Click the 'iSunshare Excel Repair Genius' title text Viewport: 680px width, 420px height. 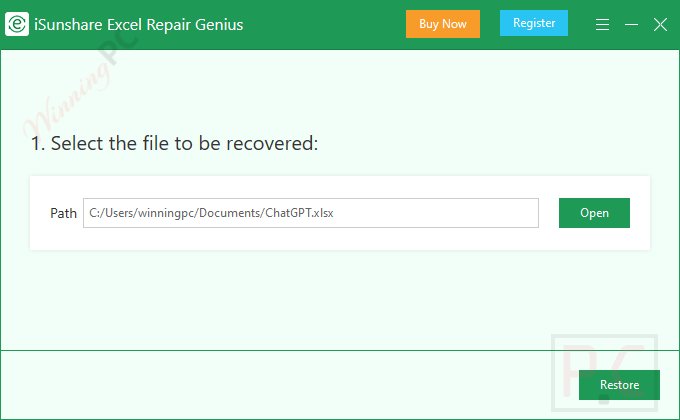(x=139, y=25)
